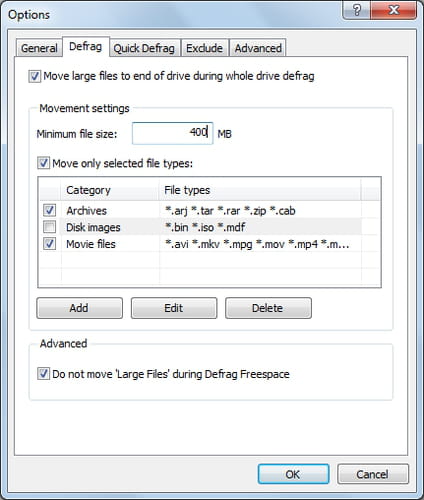The width and height of the screenshot is (424, 500).
Task: Switch to the General tab
Action: tap(39, 48)
